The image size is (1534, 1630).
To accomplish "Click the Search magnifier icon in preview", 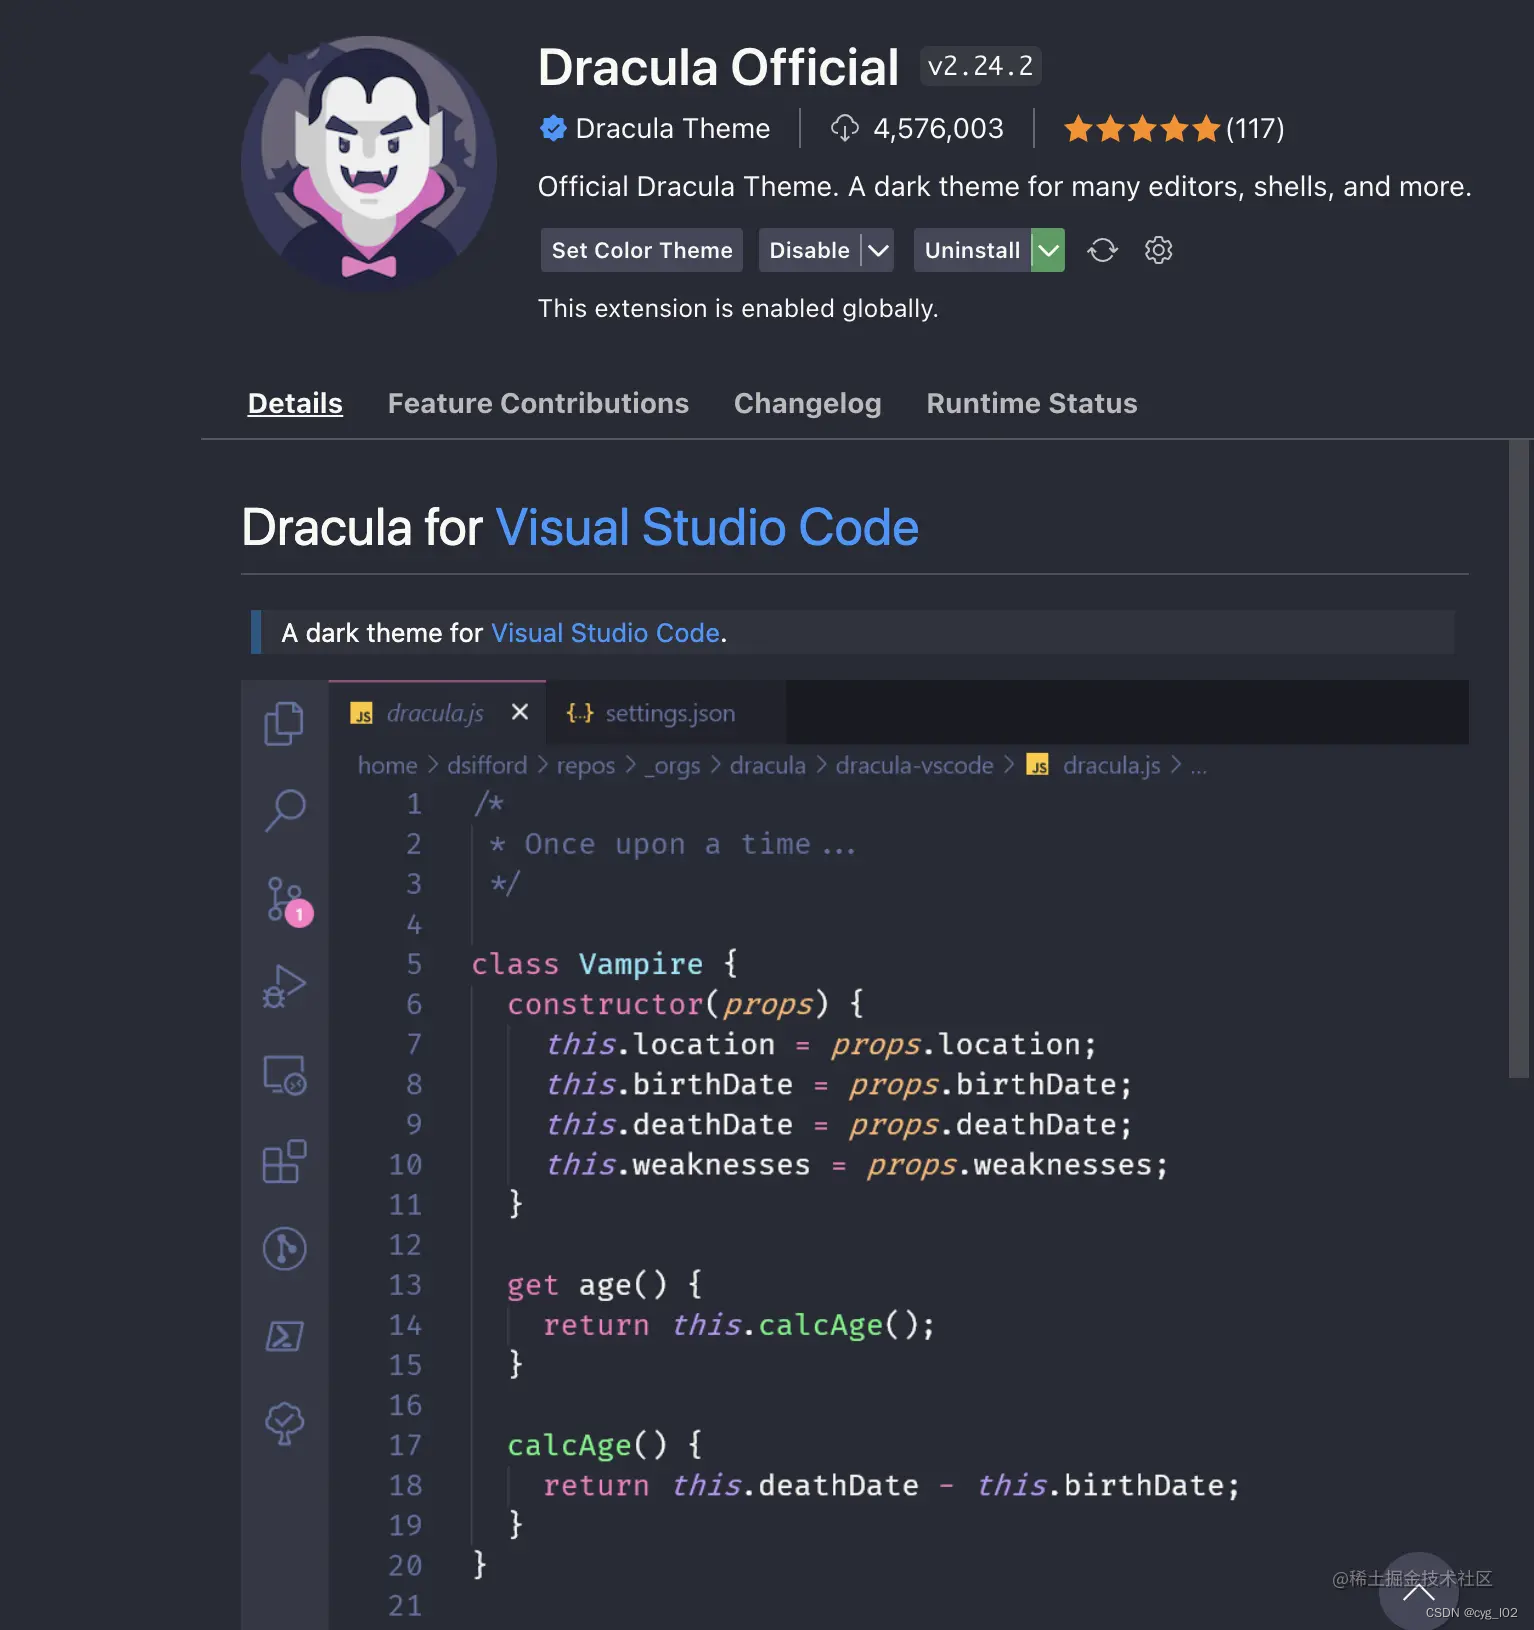I will click(x=284, y=810).
